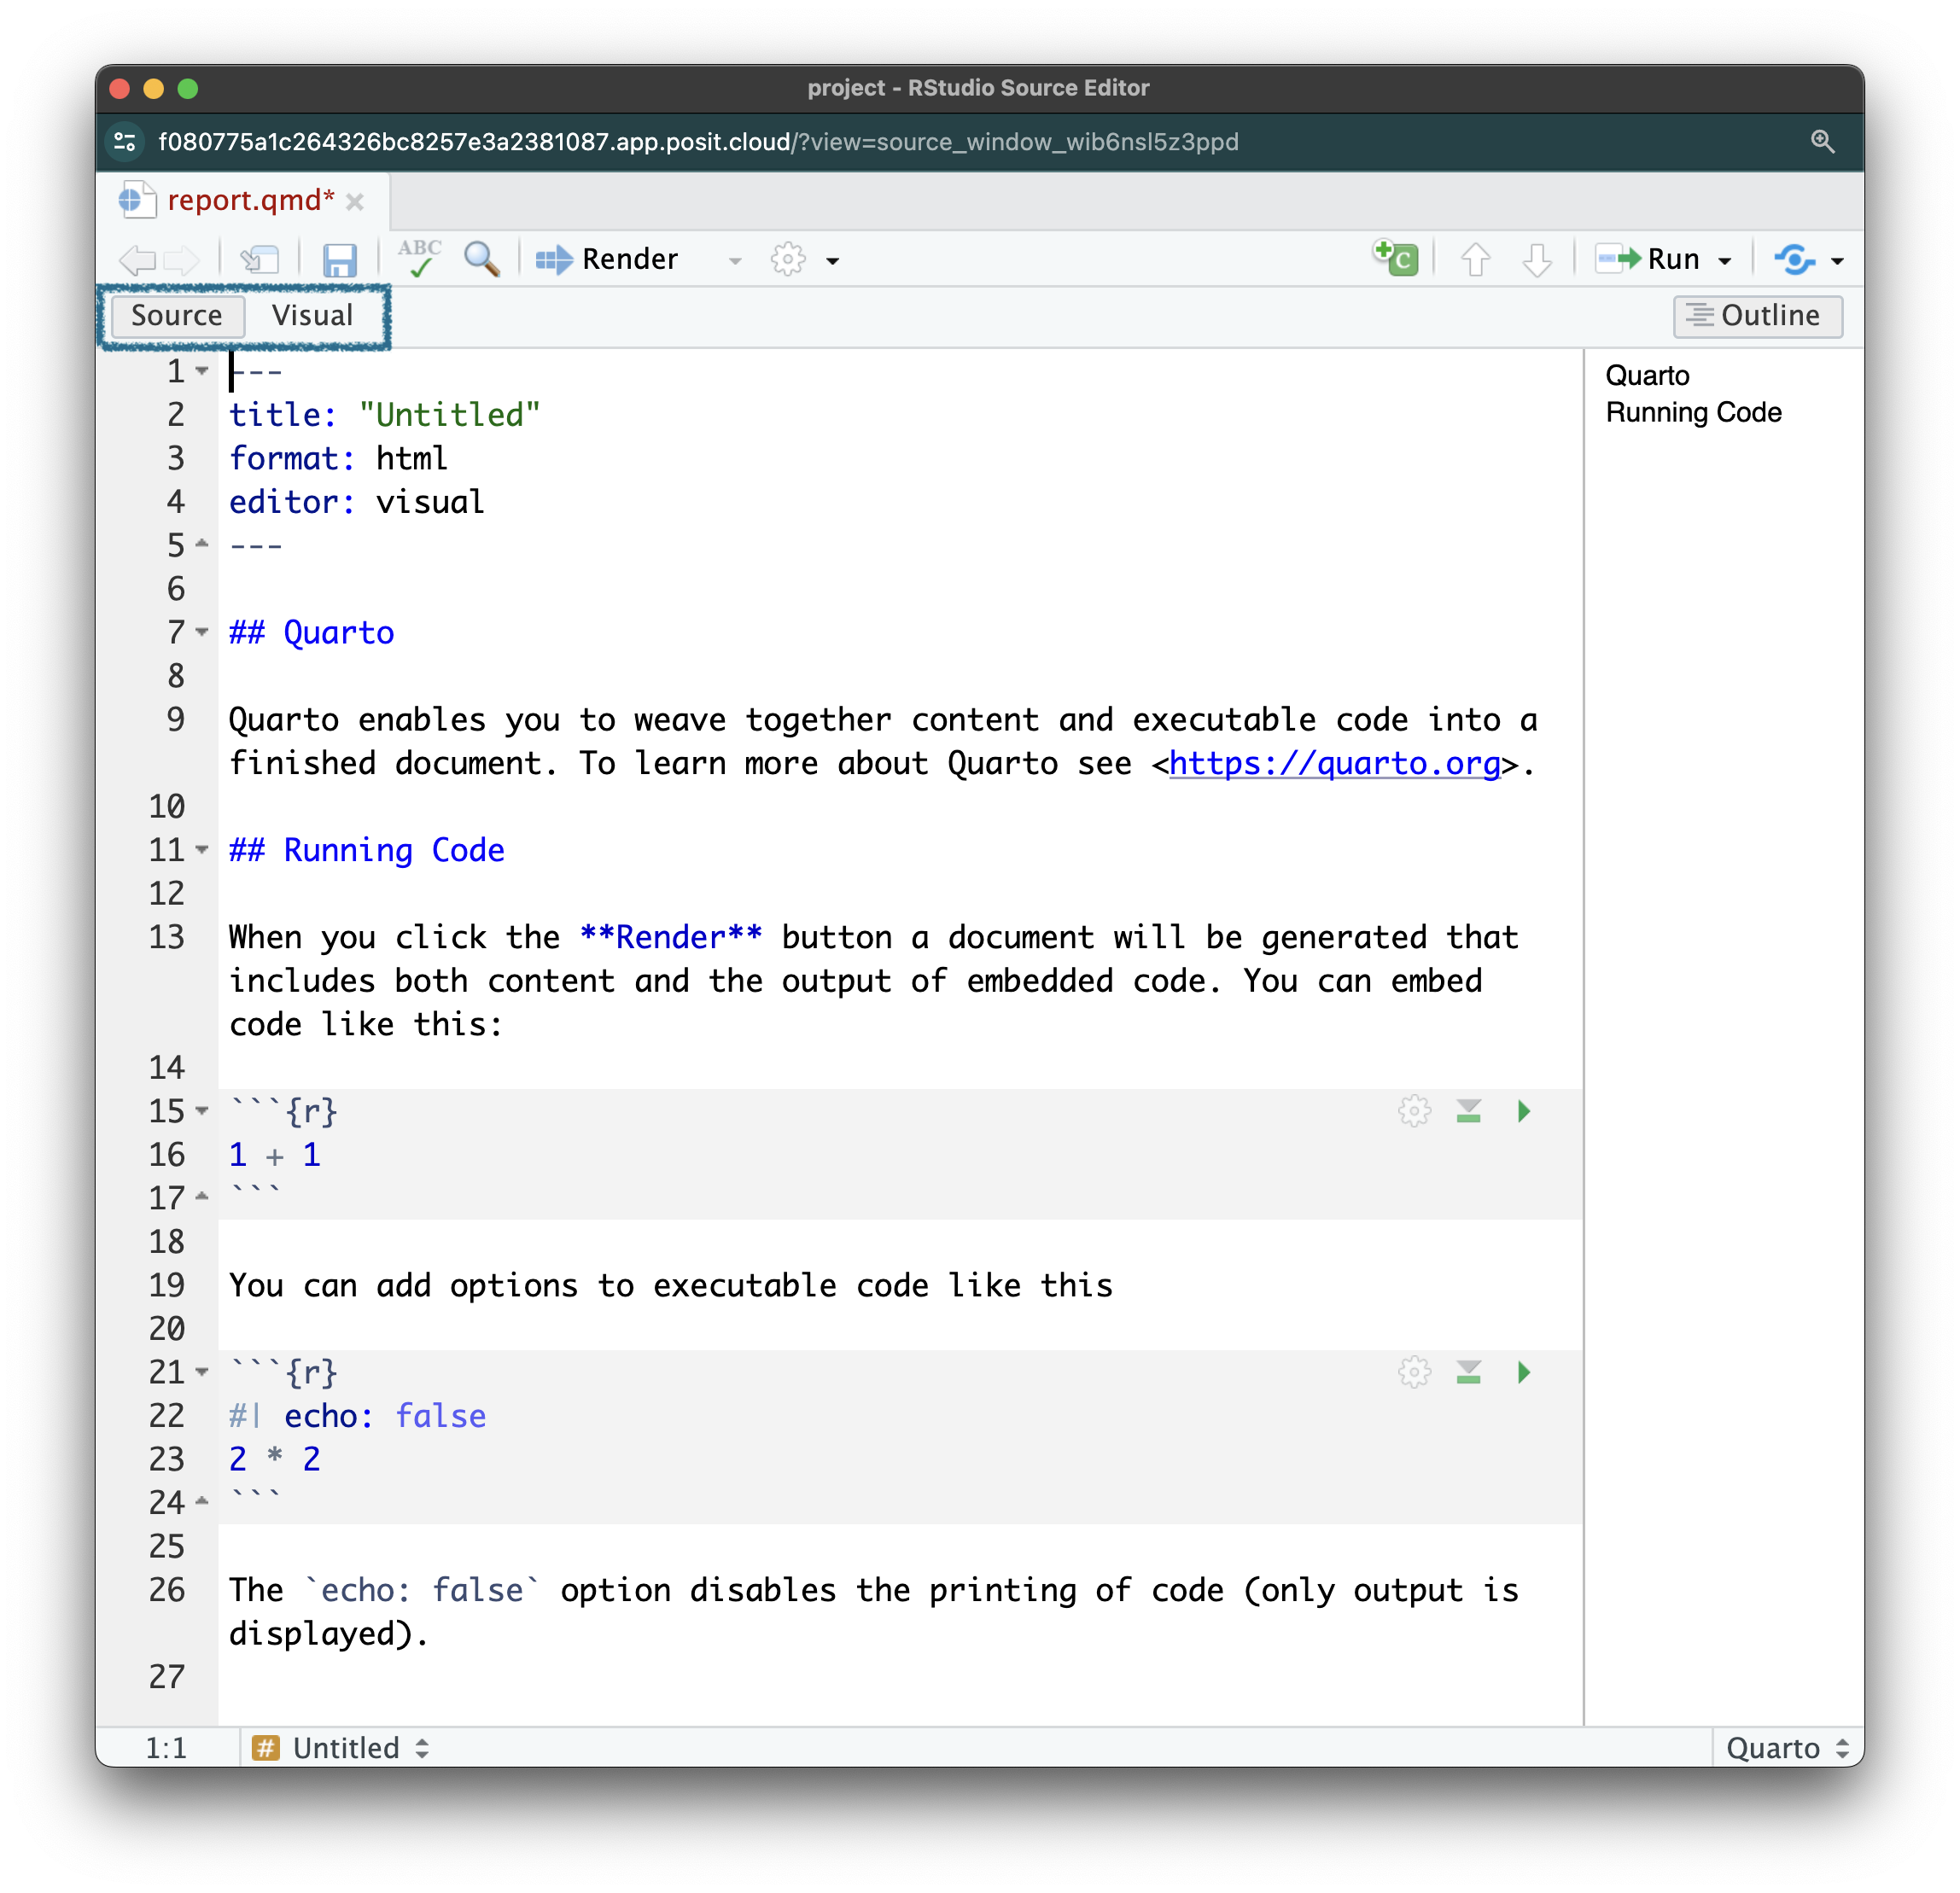Run the 2 * 2 code chunk
This screenshot has width=1960, height=1893.
tap(1523, 1372)
